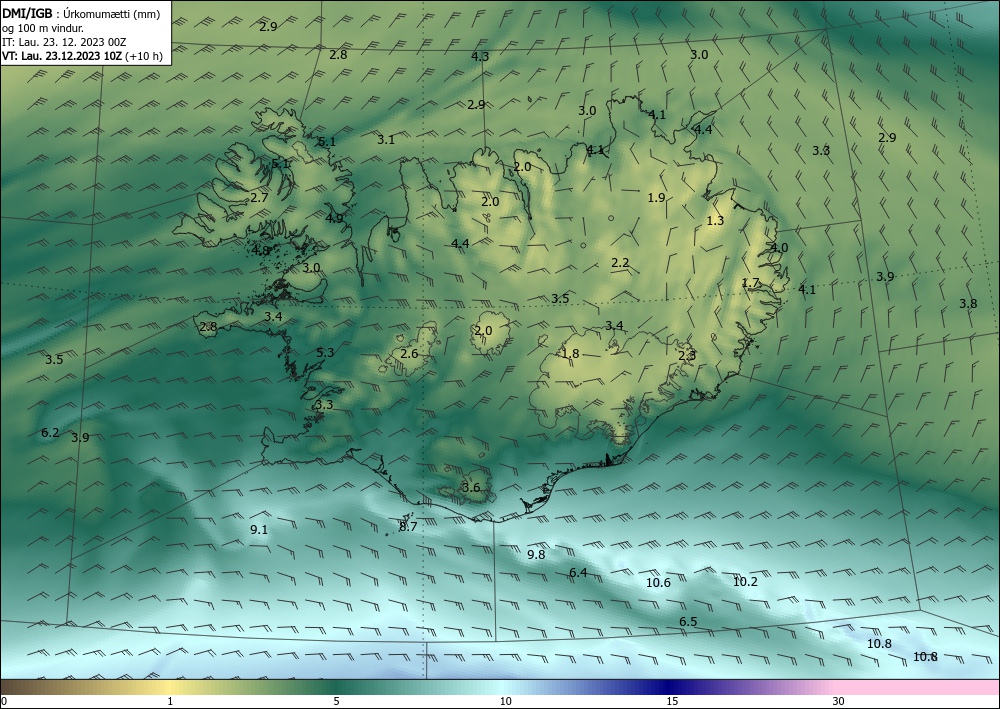Select the 'og 100 m vindur.' legend line
The width and height of the screenshot is (1000, 709).
point(43,28)
